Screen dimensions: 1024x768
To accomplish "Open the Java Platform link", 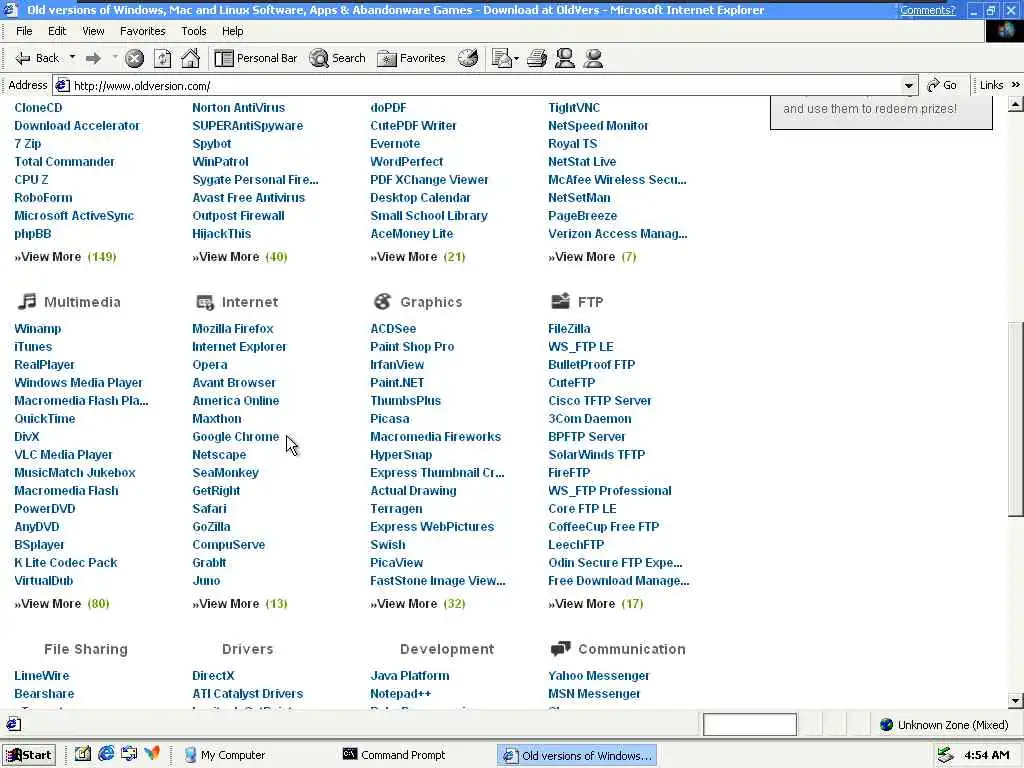I will pos(409,675).
